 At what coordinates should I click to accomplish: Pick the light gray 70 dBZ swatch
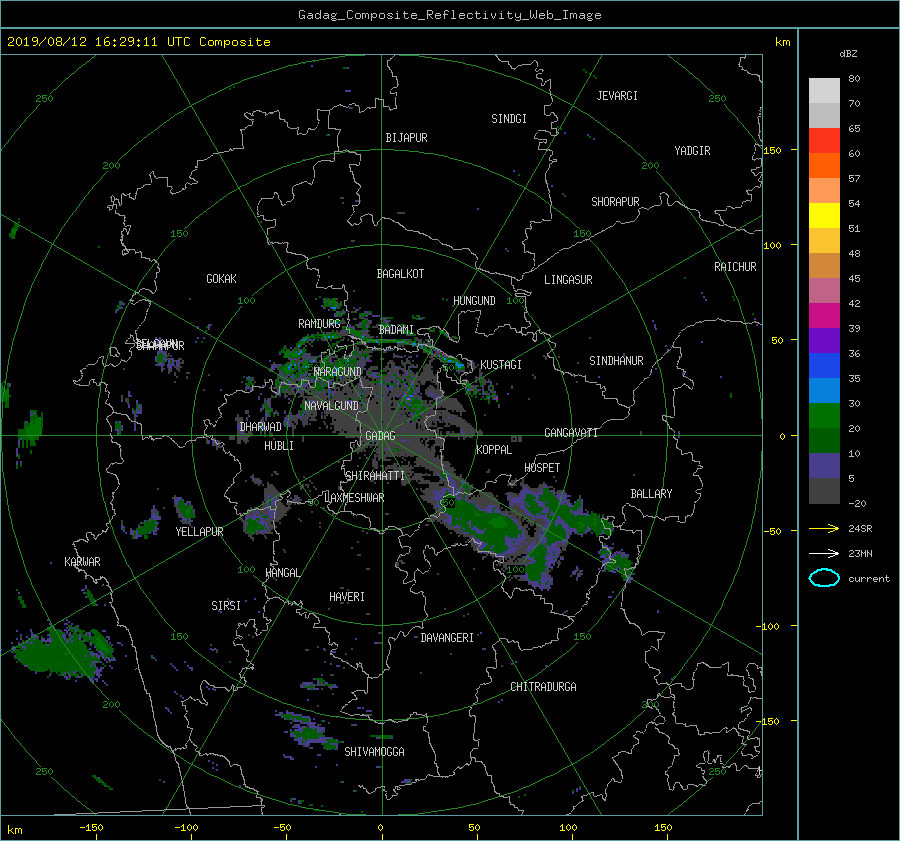[x=824, y=91]
